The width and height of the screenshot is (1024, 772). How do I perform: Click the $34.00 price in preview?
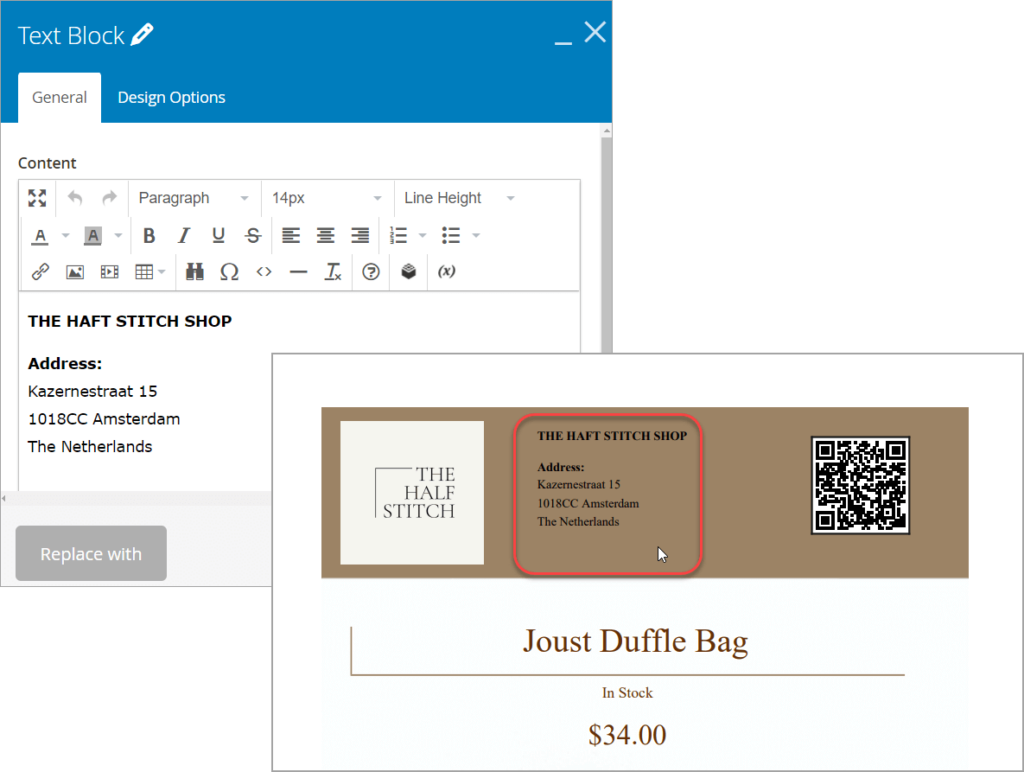coord(627,735)
